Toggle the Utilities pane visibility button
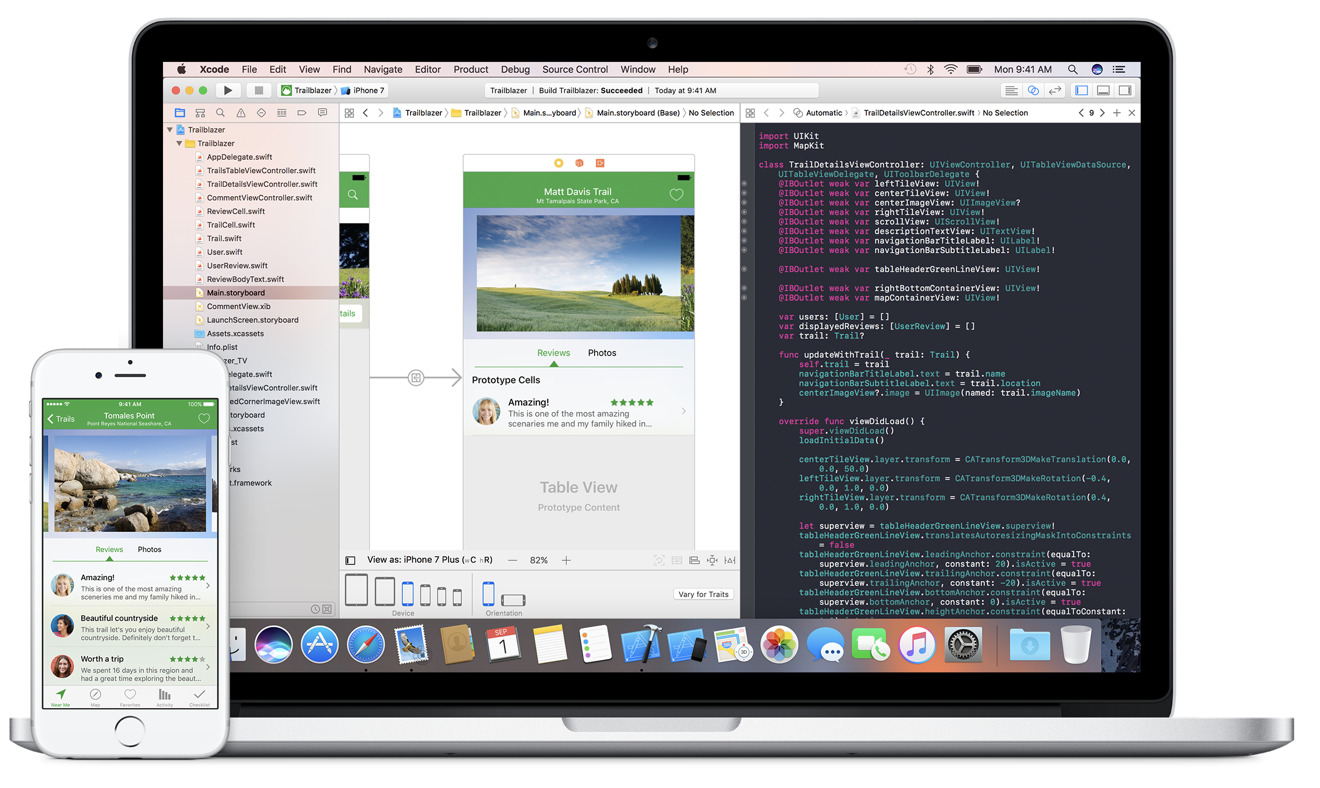Image resolution: width=1320 pixels, height=788 pixels. (x=1125, y=90)
